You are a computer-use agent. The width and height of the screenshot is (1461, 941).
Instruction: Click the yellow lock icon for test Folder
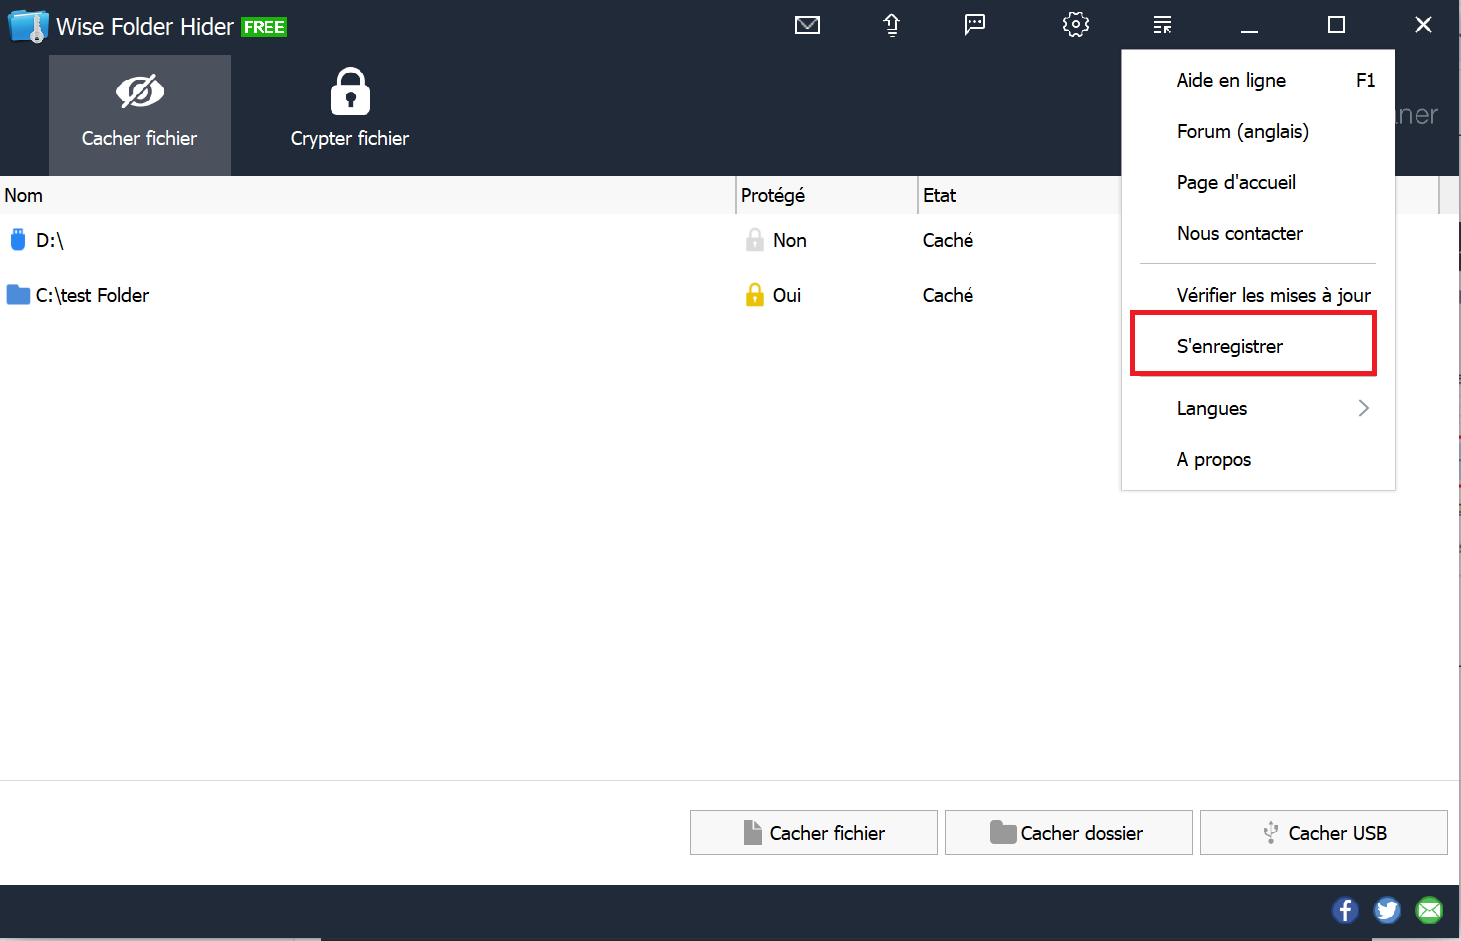755,295
